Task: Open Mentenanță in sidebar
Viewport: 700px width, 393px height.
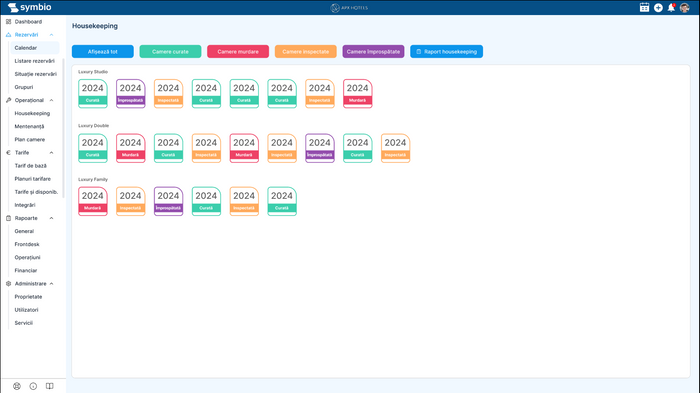Action: tap(29, 126)
